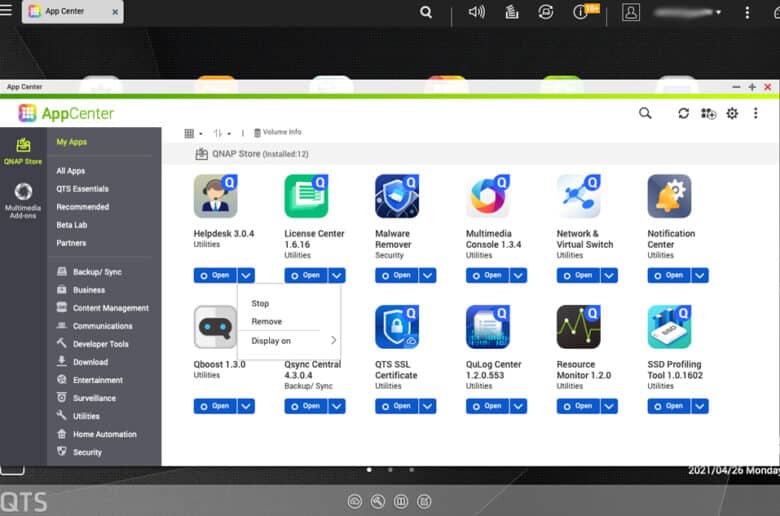The height and width of the screenshot is (516, 780).
Task: Go to third desktop page dot
Action: [x=411, y=469]
